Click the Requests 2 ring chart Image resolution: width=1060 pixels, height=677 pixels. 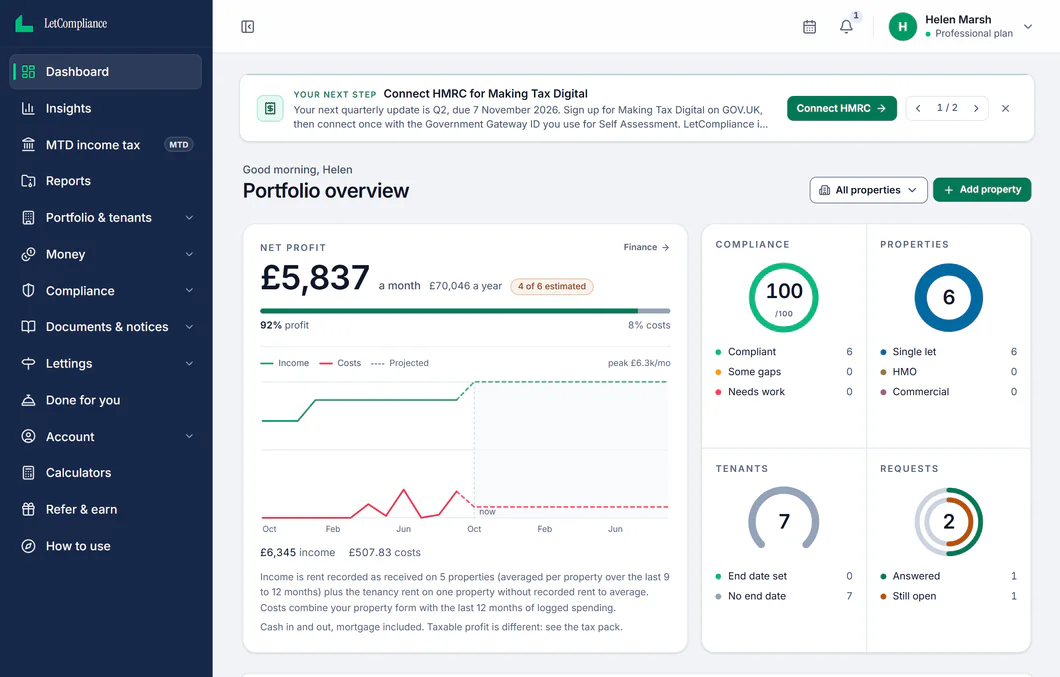click(948, 521)
